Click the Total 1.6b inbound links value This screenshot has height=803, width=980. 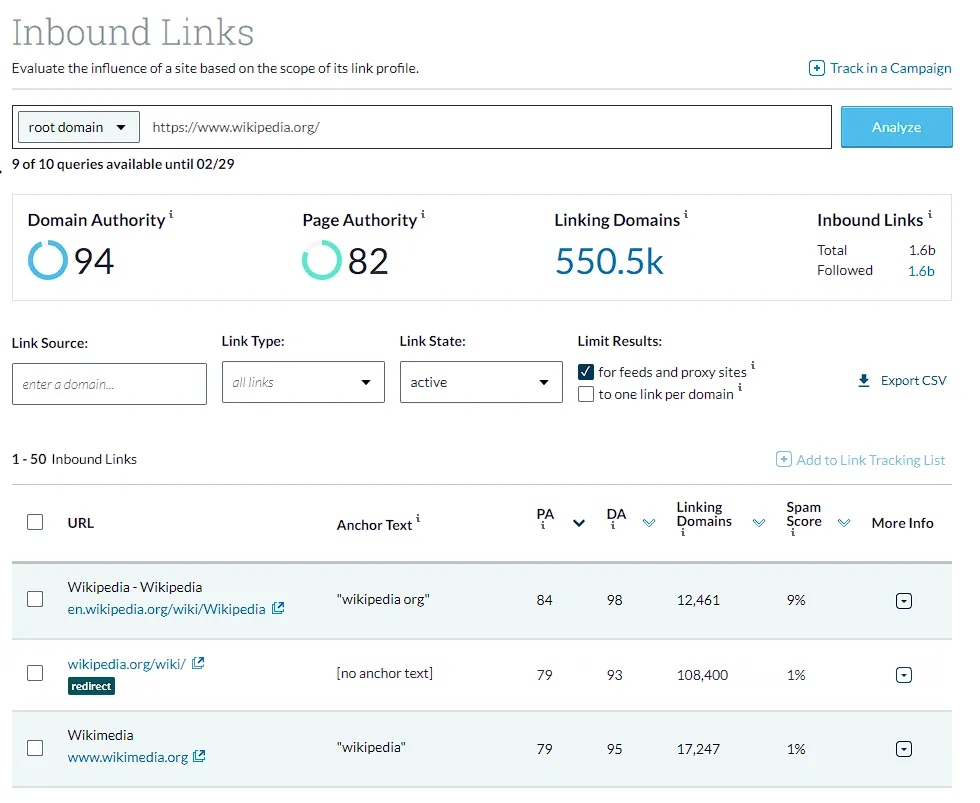tap(922, 250)
